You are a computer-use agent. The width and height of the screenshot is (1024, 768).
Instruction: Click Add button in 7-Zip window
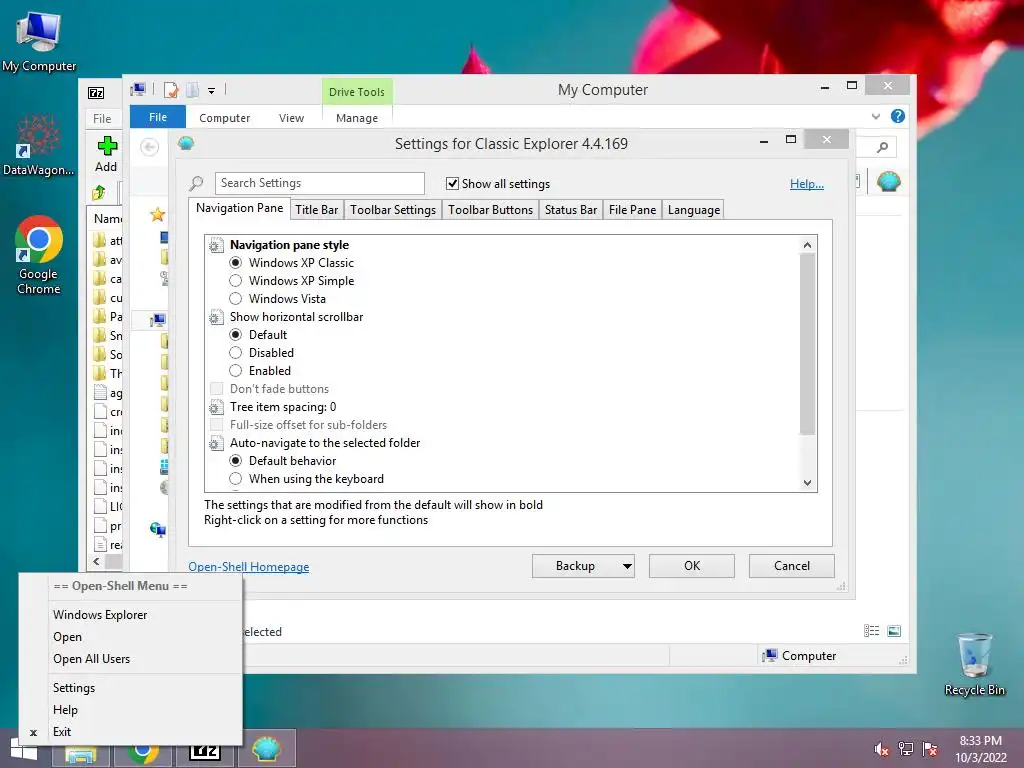106,155
